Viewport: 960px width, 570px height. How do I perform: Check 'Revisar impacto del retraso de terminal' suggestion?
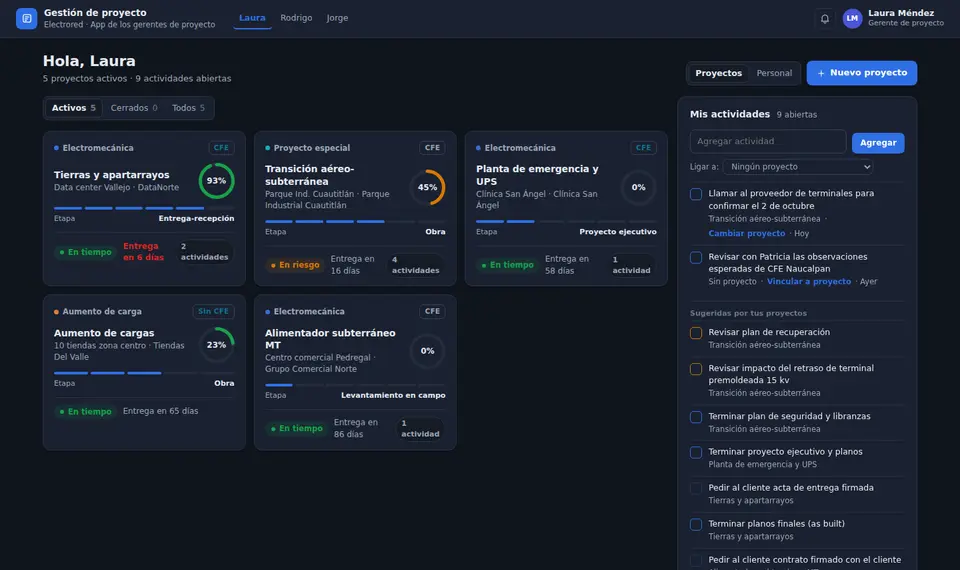696,369
